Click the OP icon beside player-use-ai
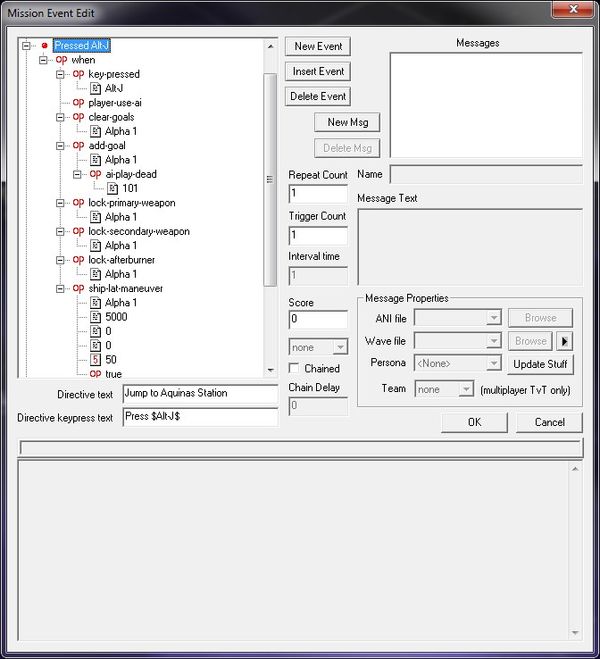Screen dimensions: 600x659 pyautogui.click(x=79, y=102)
